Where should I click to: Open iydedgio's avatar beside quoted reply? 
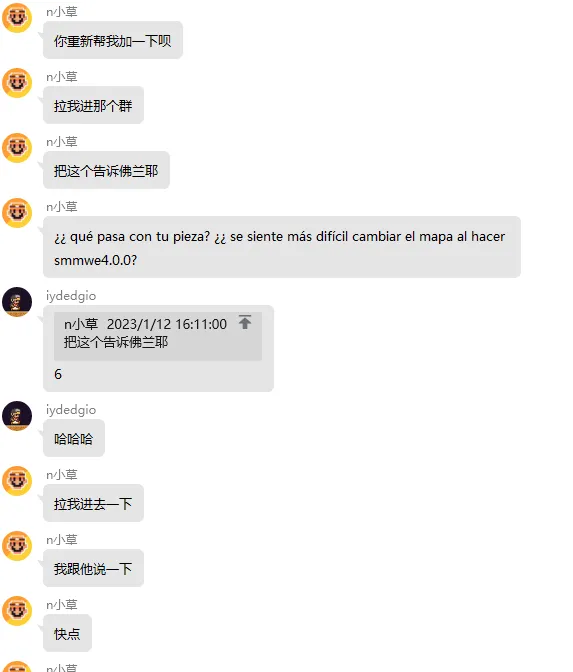click(x=17, y=302)
